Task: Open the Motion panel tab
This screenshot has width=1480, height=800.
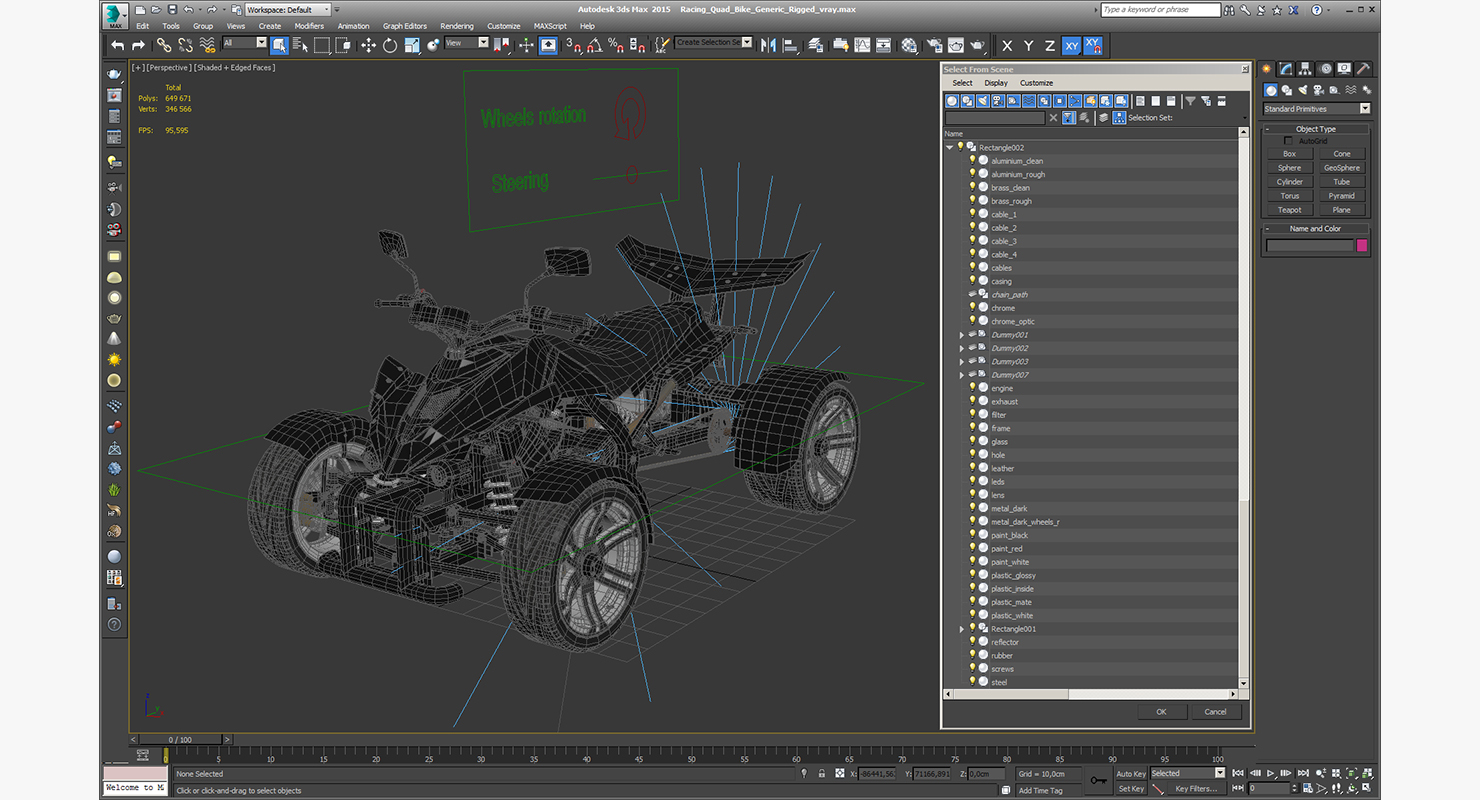Action: point(1325,69)
